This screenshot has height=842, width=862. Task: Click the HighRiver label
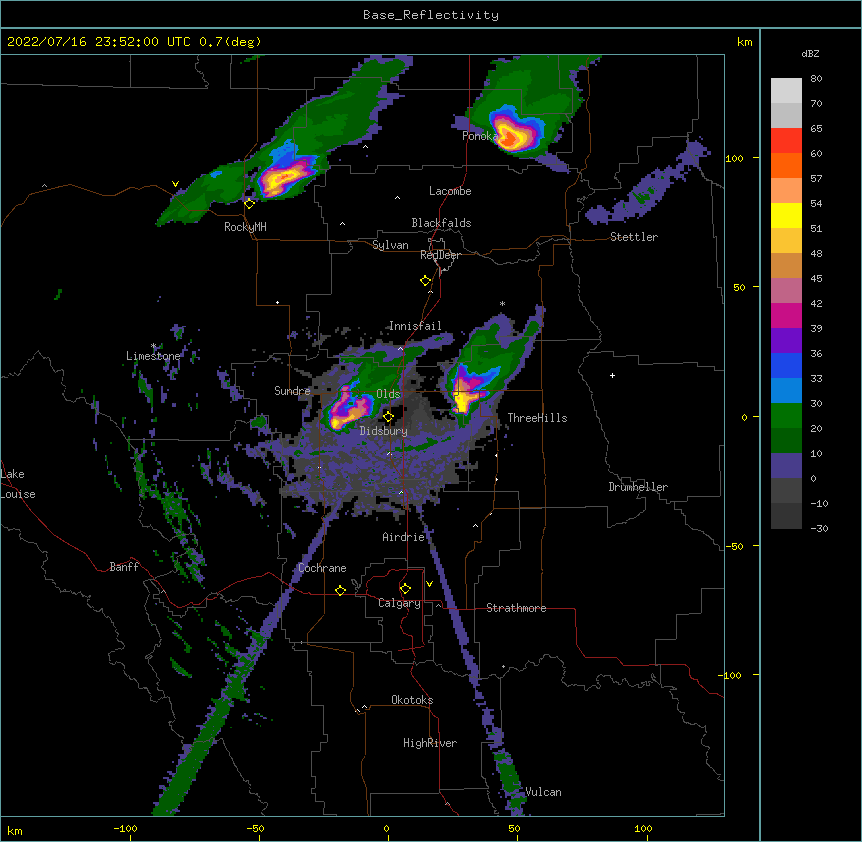[x=430, y=744]
